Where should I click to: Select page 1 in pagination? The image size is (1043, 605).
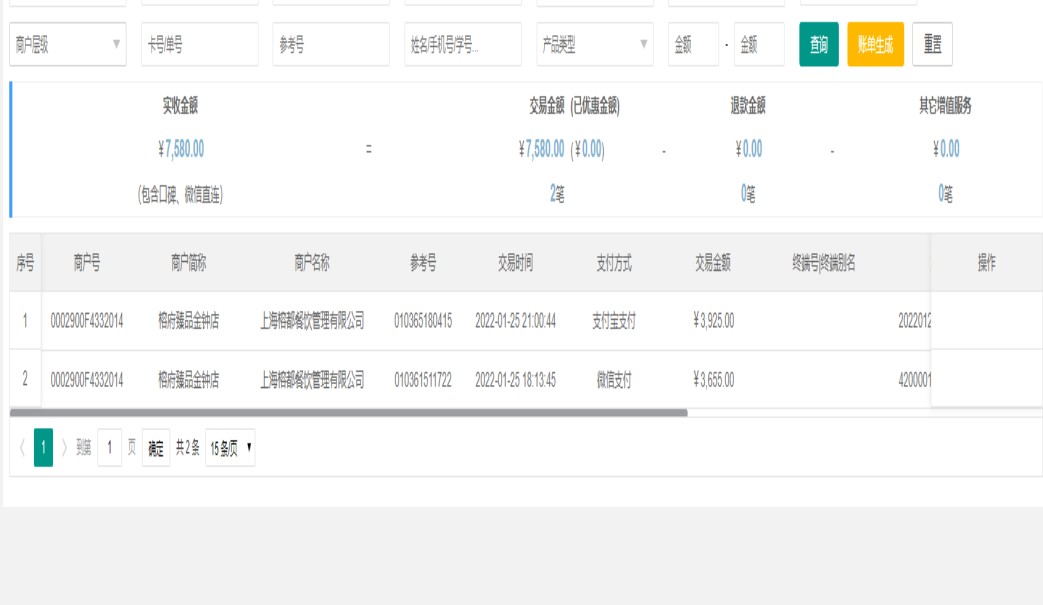coord(43,449)
